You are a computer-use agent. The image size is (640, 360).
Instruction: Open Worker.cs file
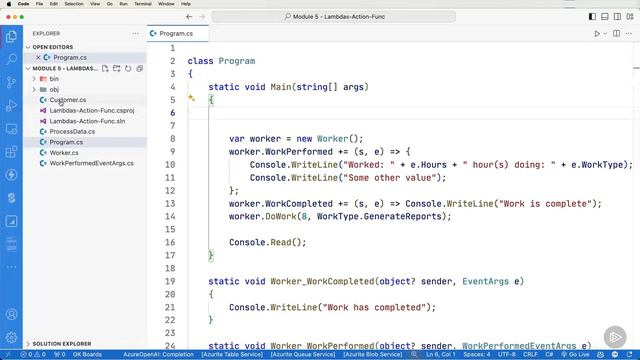pyautogui.click(x=64, y=153)
